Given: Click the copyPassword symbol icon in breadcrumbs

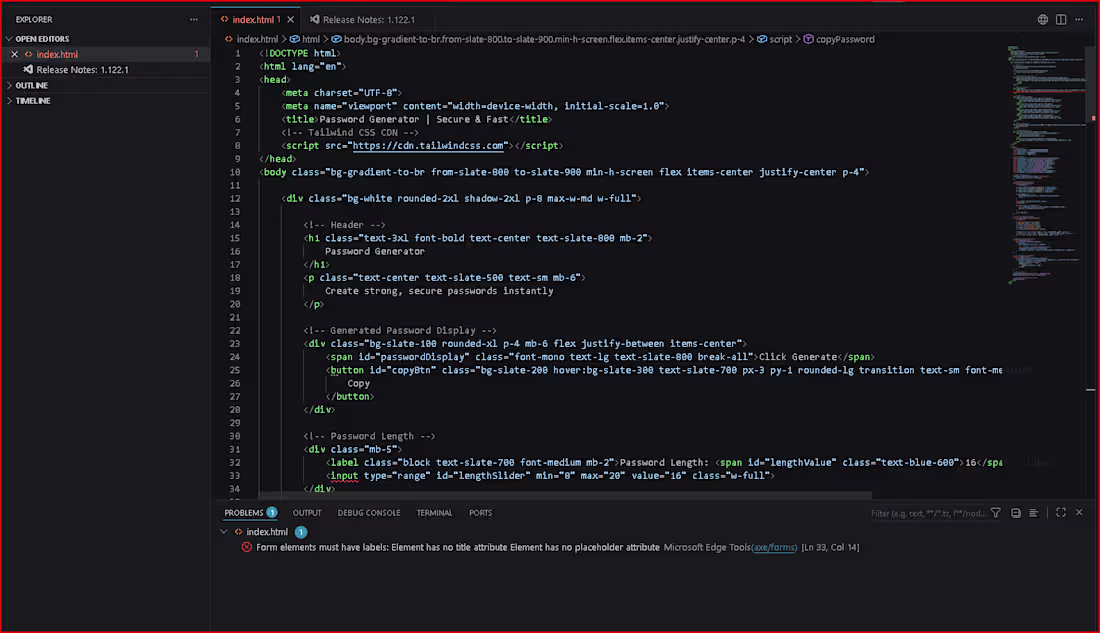Looking at the screenshot, I should [x=808, y=39].
